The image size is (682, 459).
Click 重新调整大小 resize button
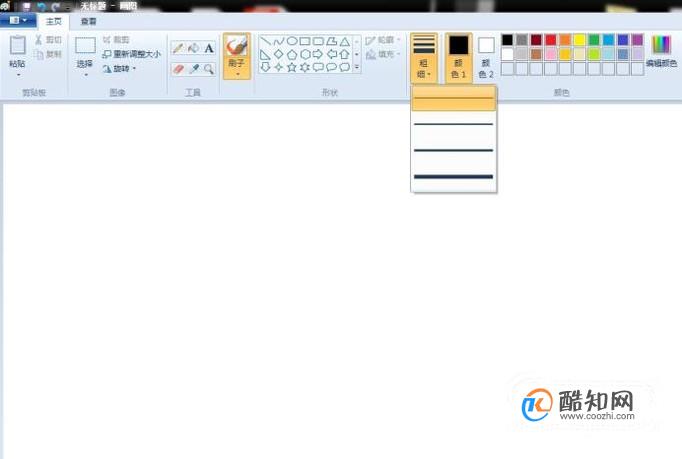coord(131,54)
